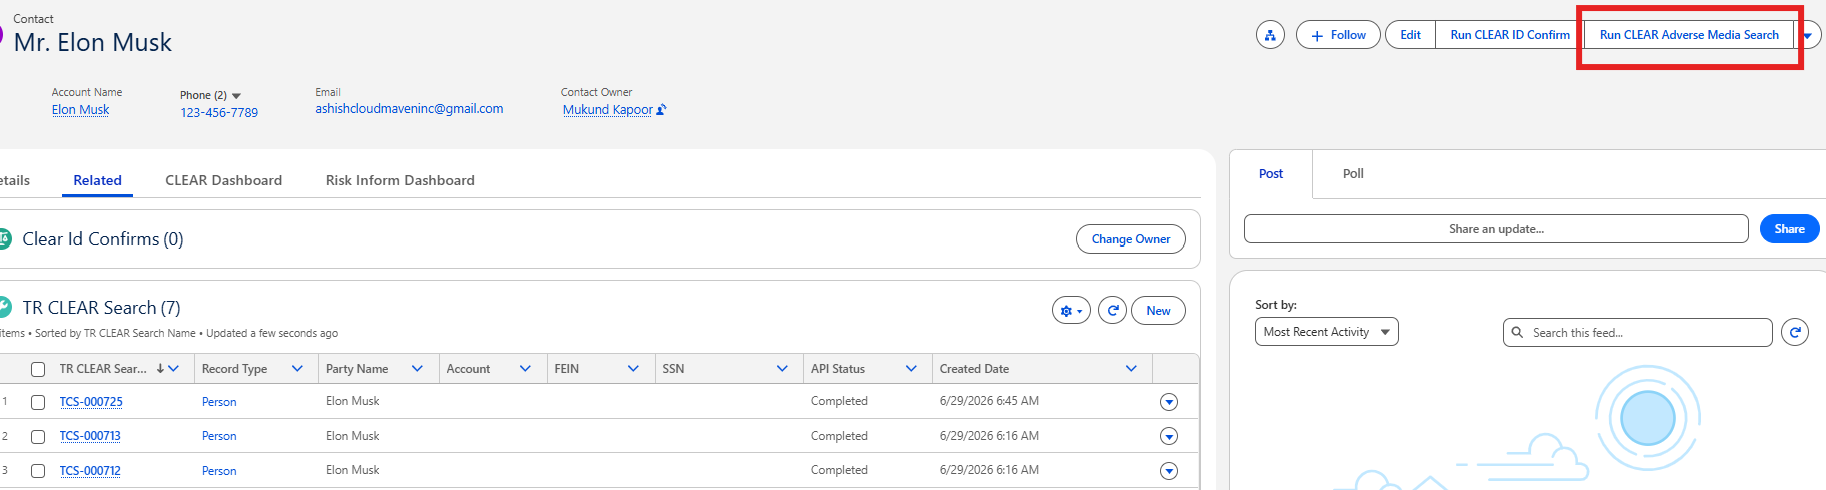Click phone number 123-456-7789
The image size is (1826, 490).
(x=219, y=113)
